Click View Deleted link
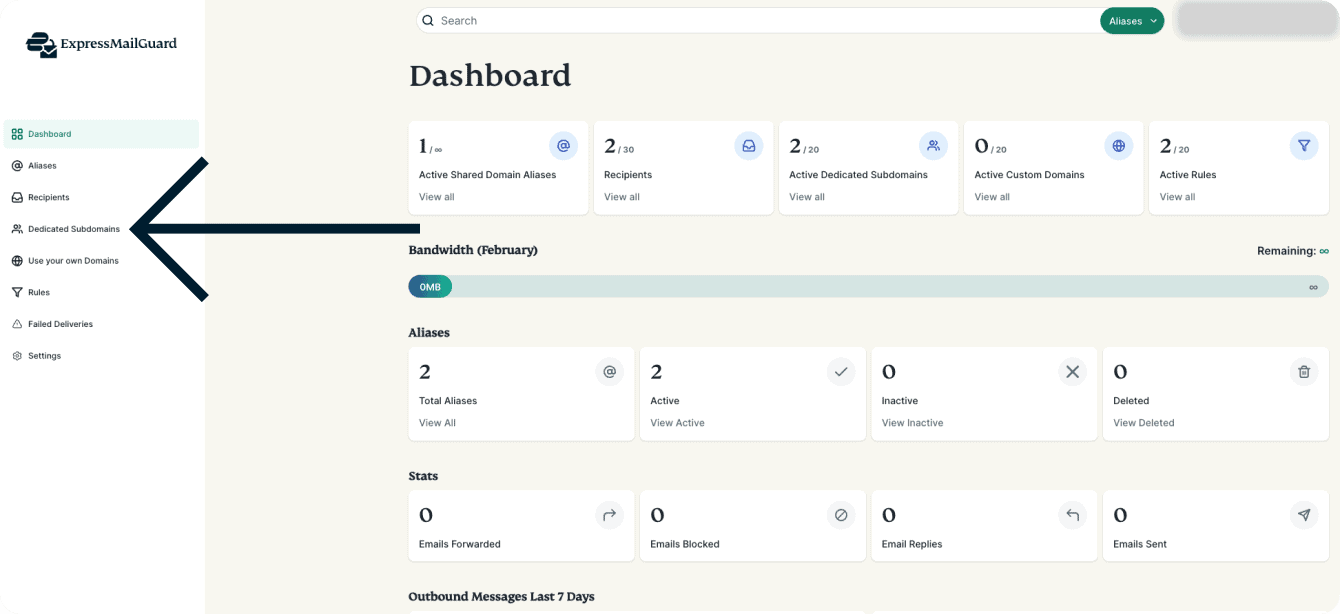 point(1143,423)
